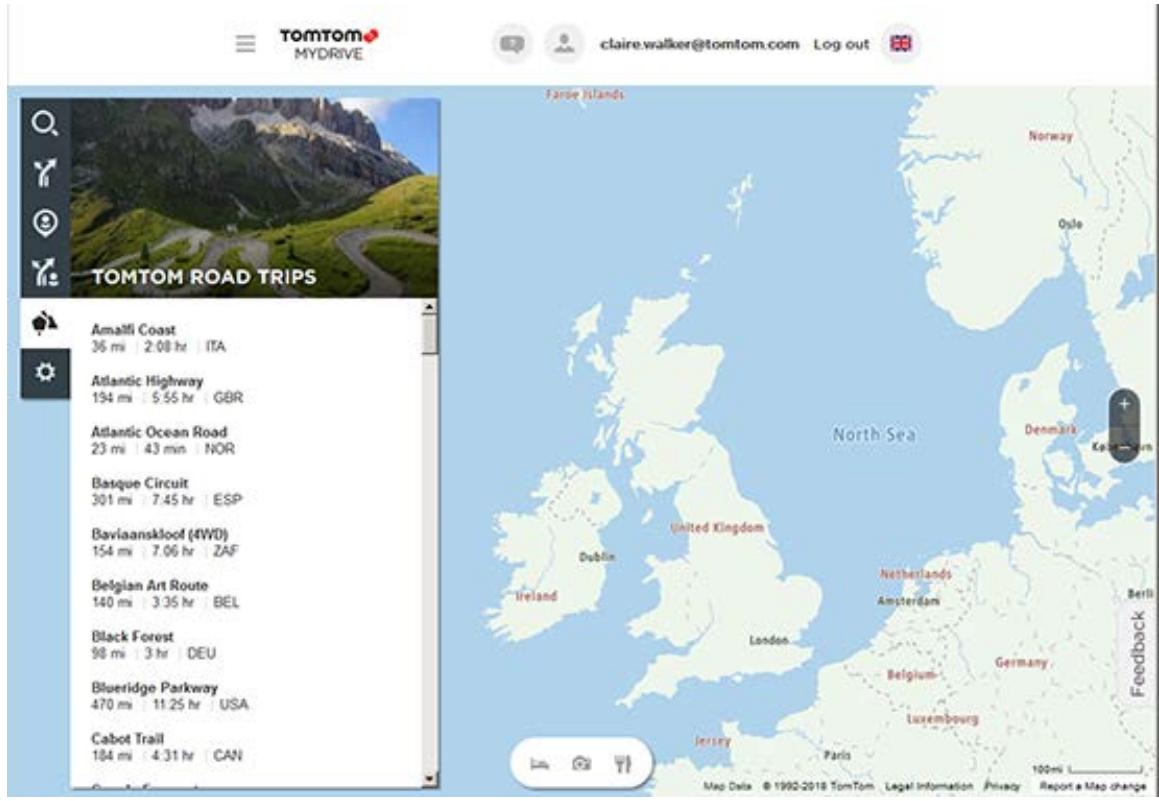Show restaurants with fork and knife icon
The image size is (1159, 801).
(623, 763)
